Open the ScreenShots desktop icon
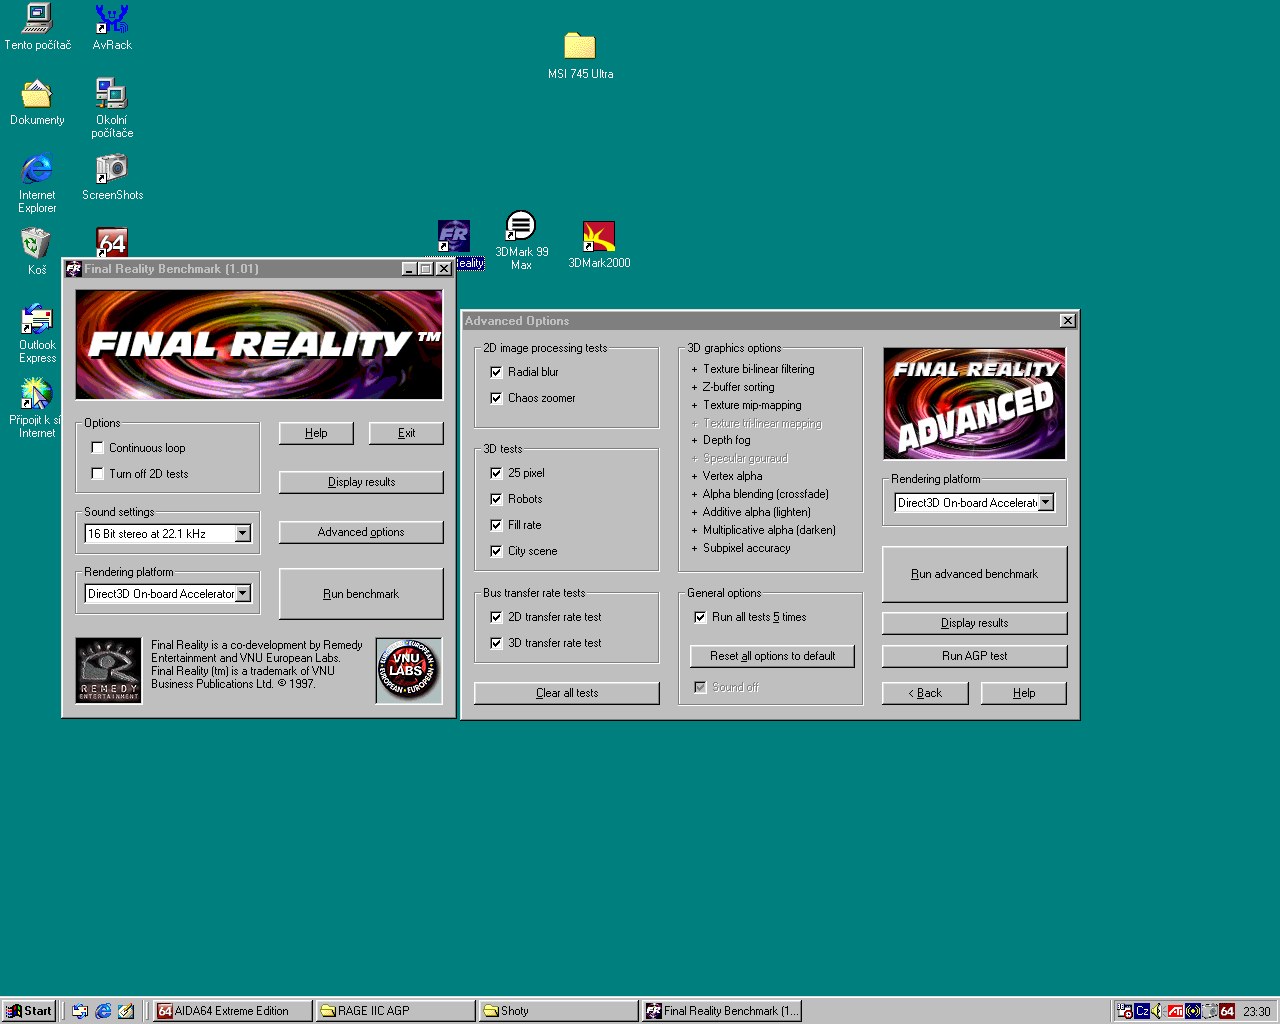Image resolution: width=1280 pixels, height=1024 pixels. [112, 169]
